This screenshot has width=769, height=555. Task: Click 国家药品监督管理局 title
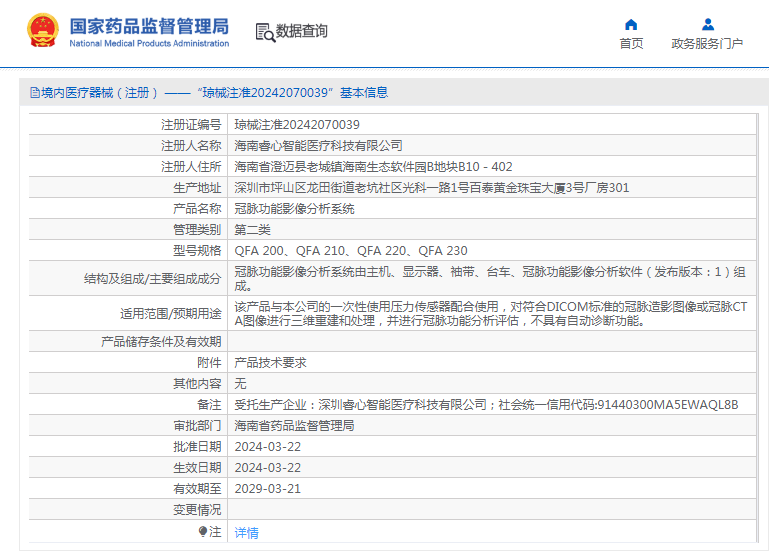pyautogui.click(x=149, y=26)
